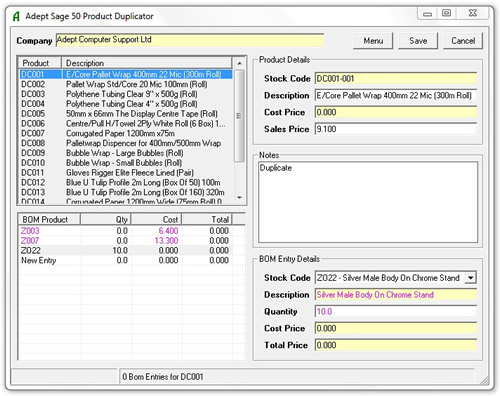Click into the Notes text area
The height and width of the screenshot is (396, 500).
368,202
